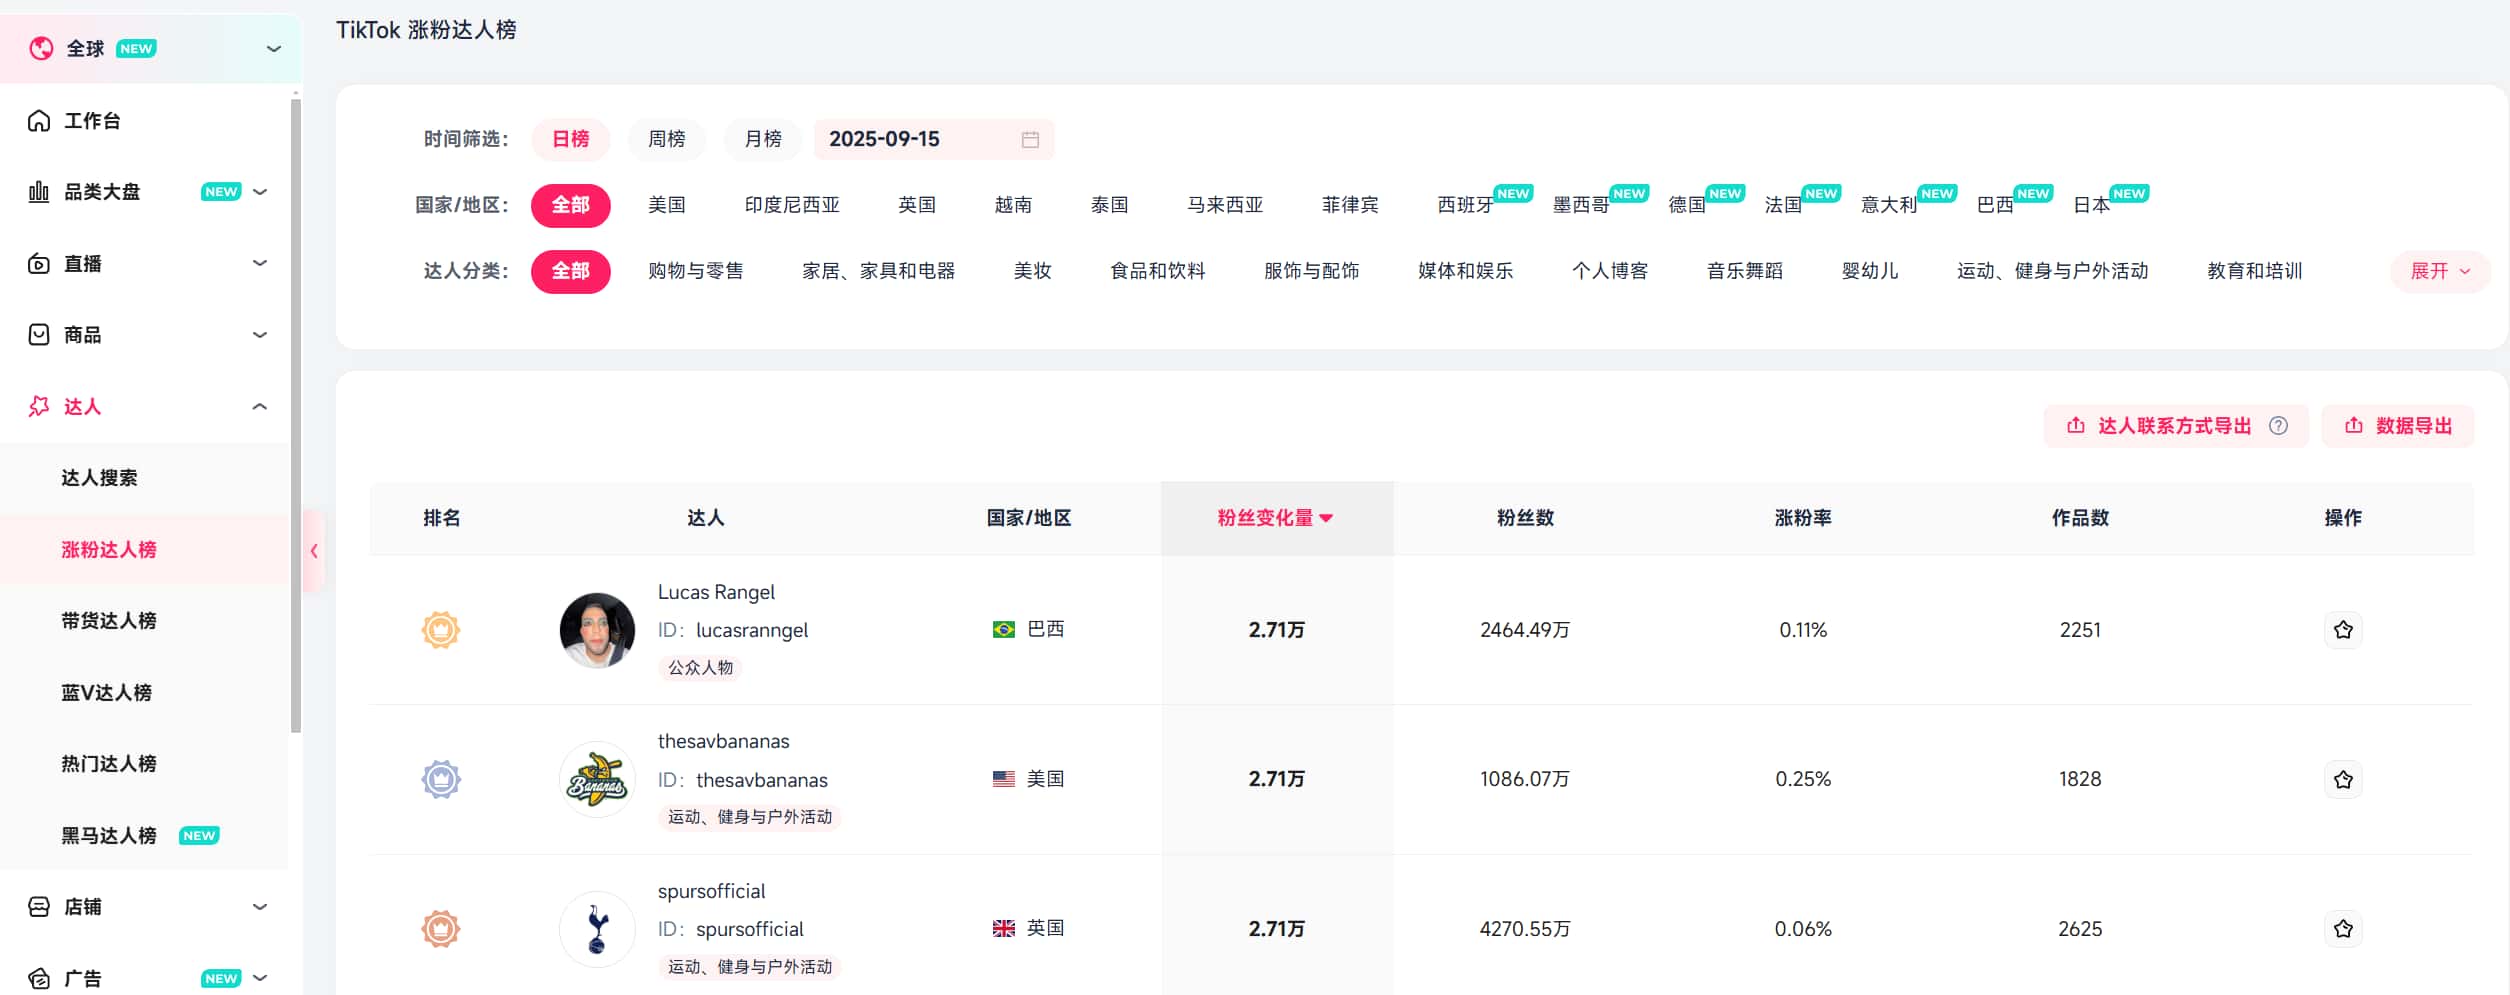Click the 数据导出 button
Screen dimensions: 2510x995
click(2397, 426)
